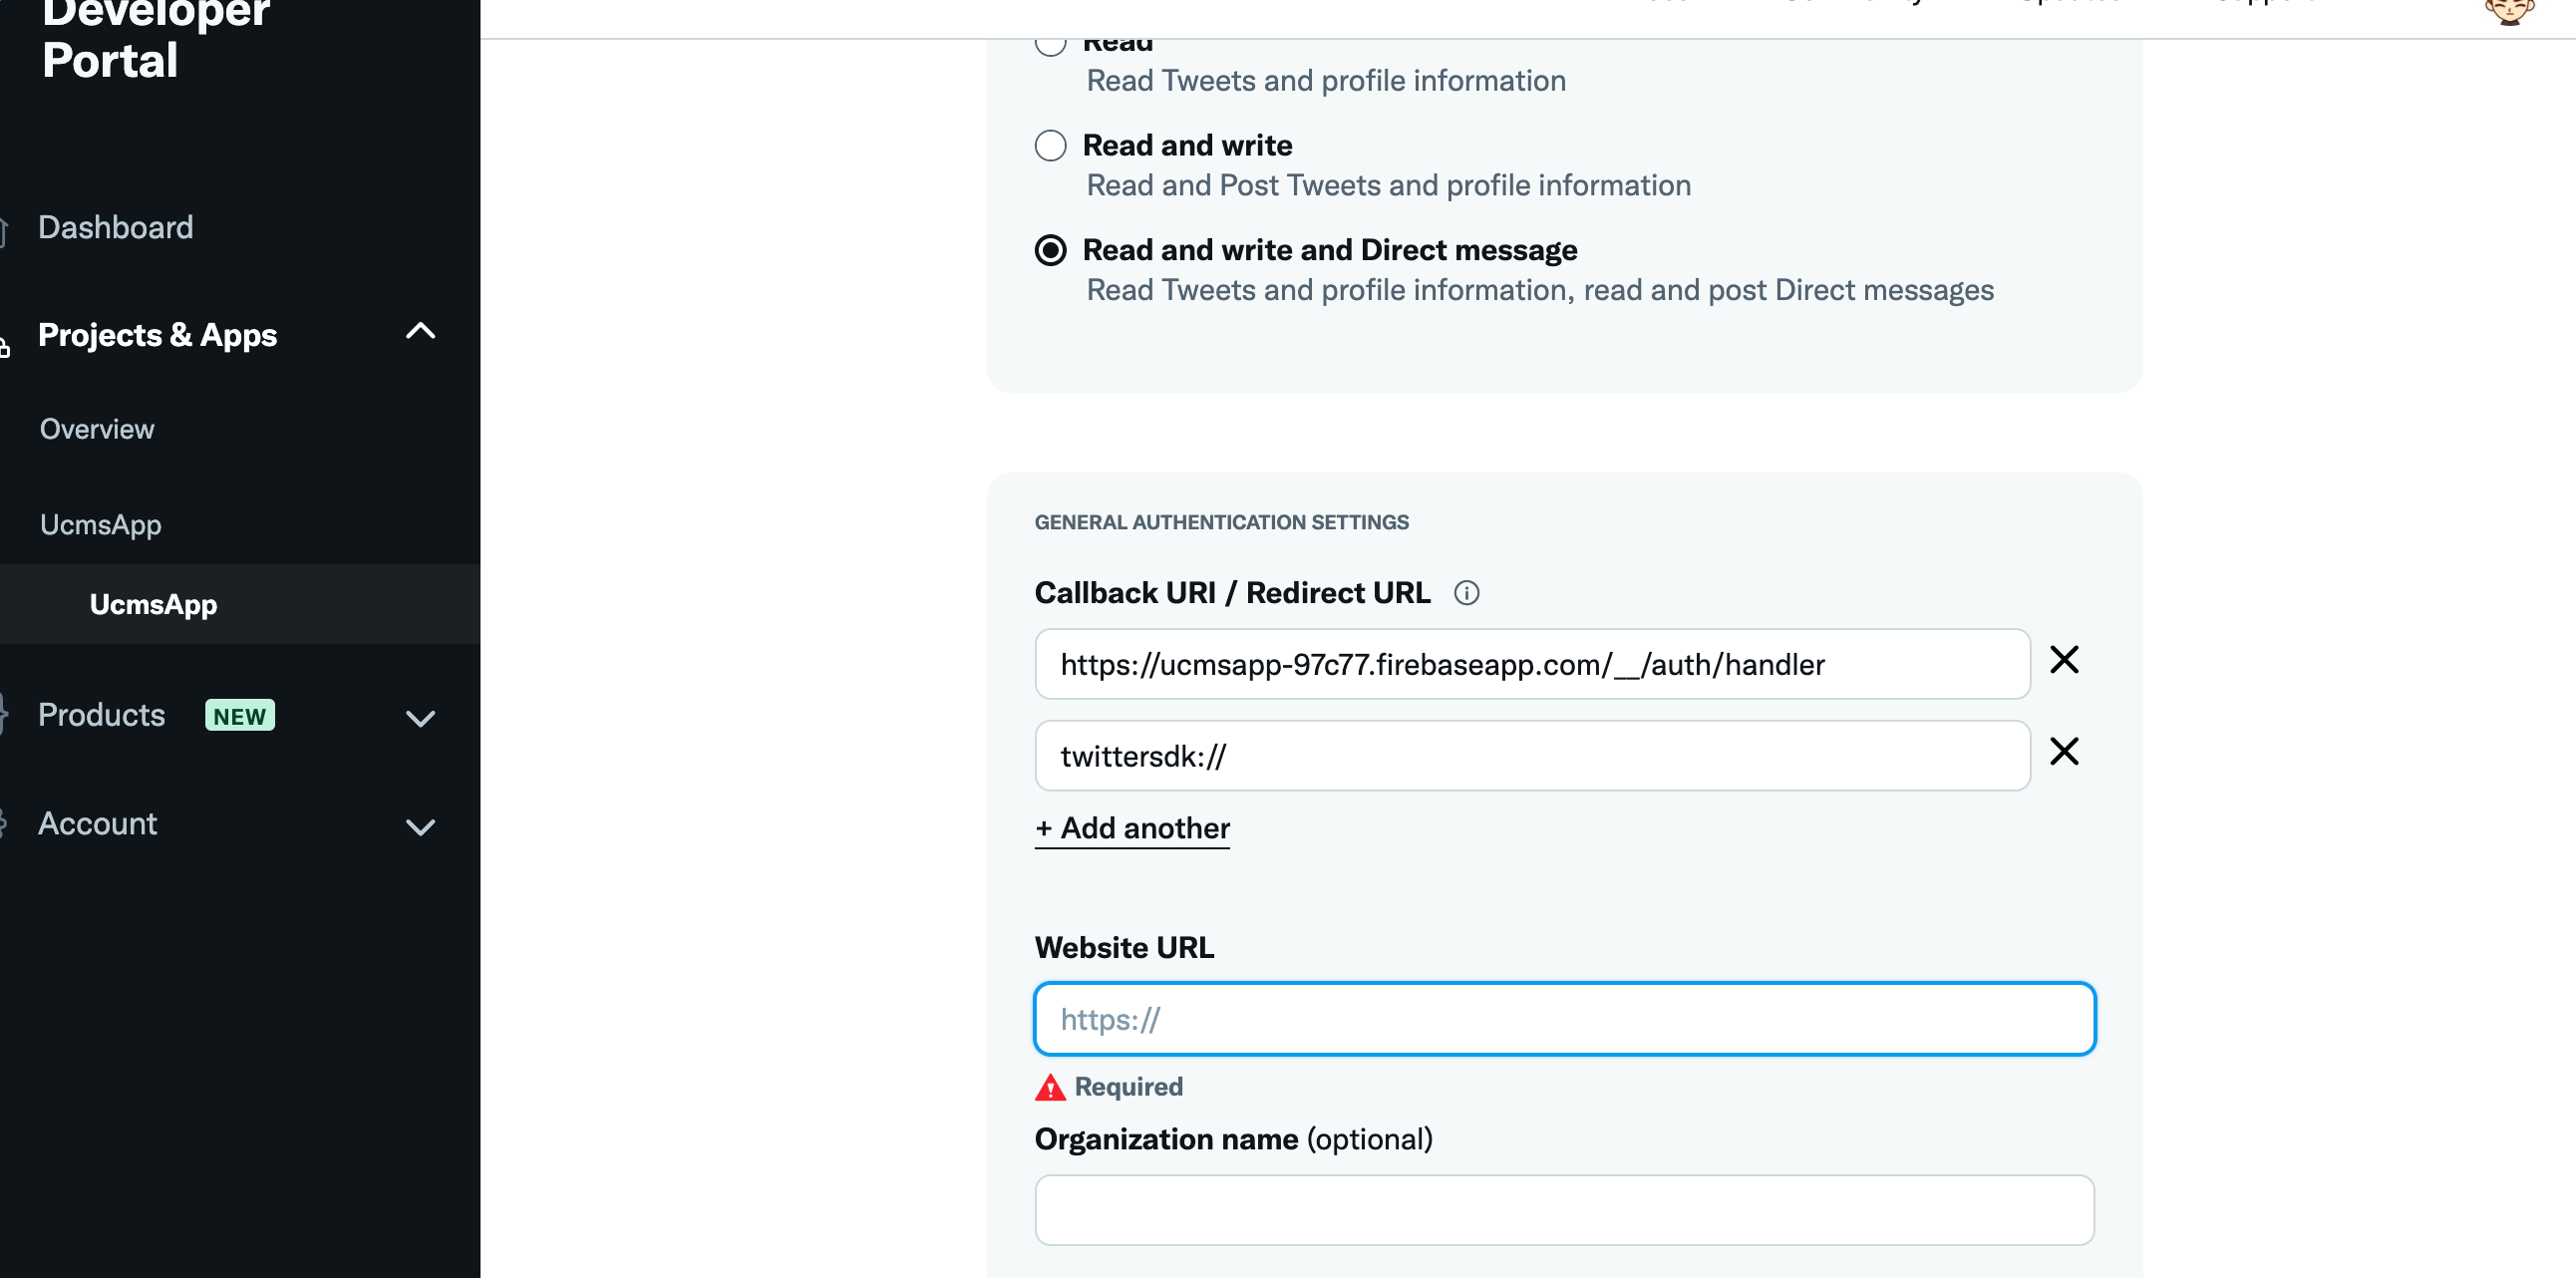Focus the Website URL input field
The width and height of the screenshot is (2576, 1278).
1564,1019
